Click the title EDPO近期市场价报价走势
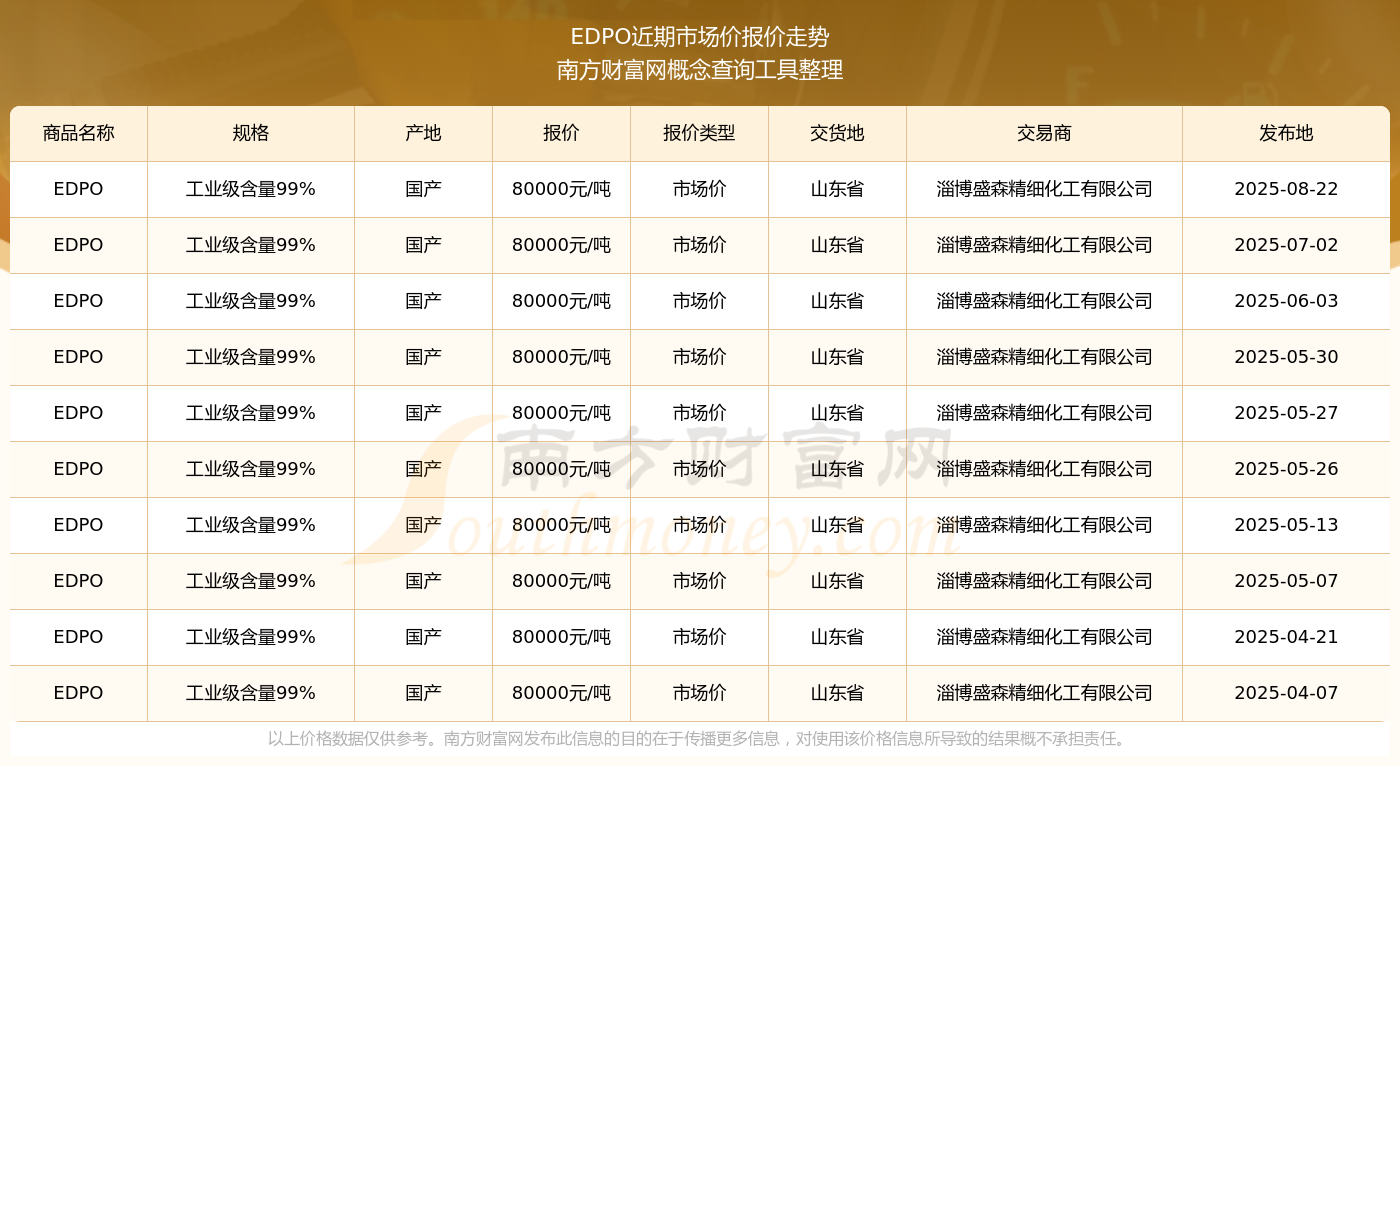 click(x=700, y=37)
